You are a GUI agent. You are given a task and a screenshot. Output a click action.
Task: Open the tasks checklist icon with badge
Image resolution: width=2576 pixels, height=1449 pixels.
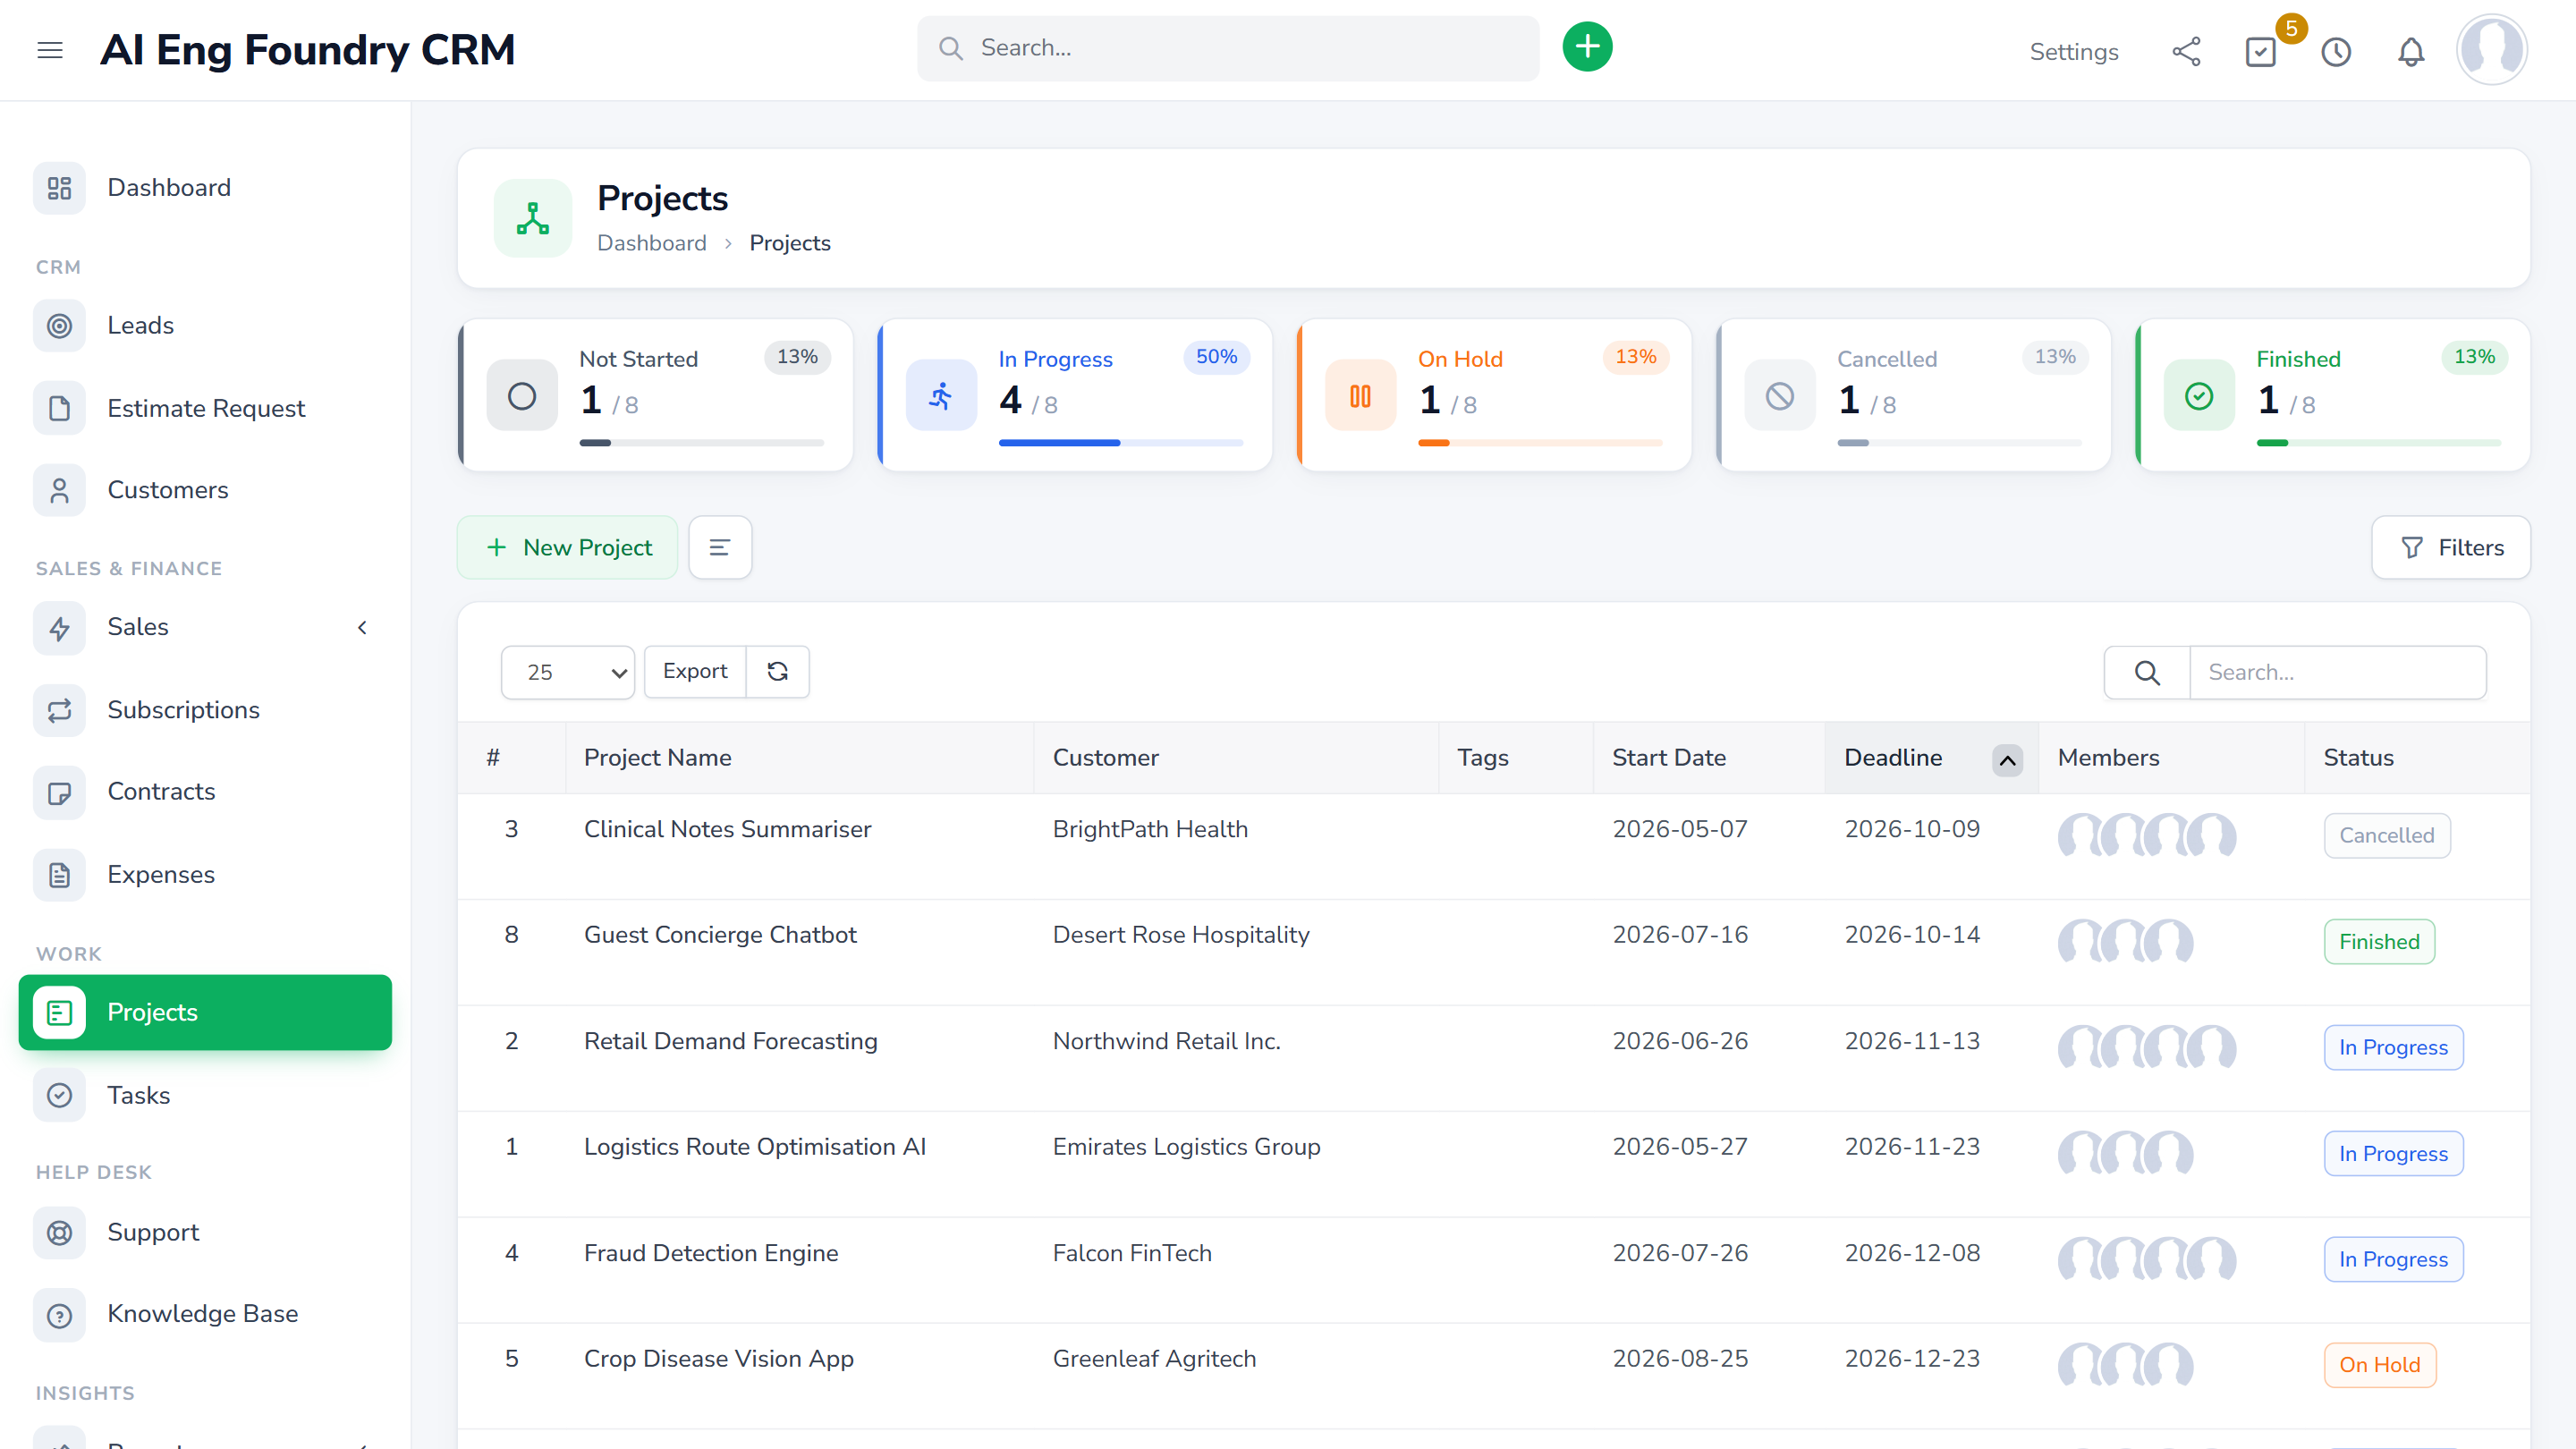click(2260, 51)
